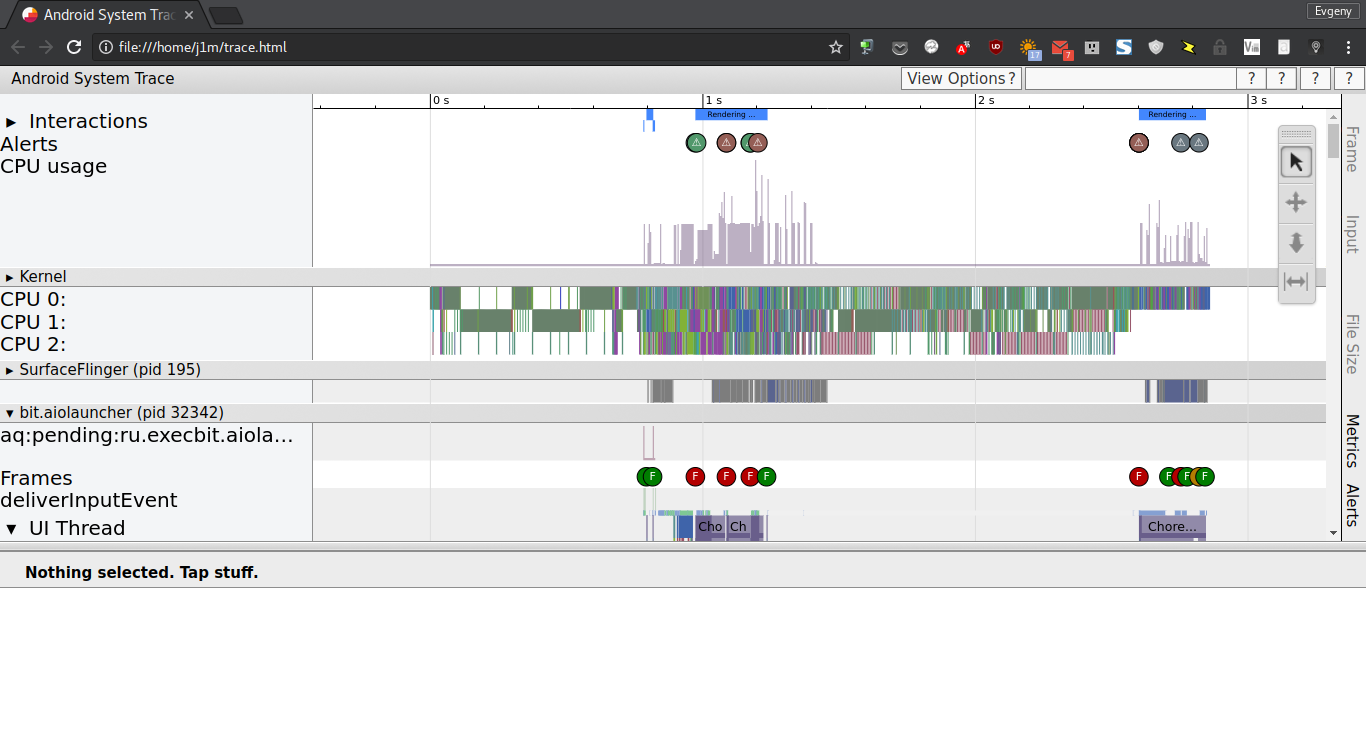Click the browser reload button

(x=74, y=47)
